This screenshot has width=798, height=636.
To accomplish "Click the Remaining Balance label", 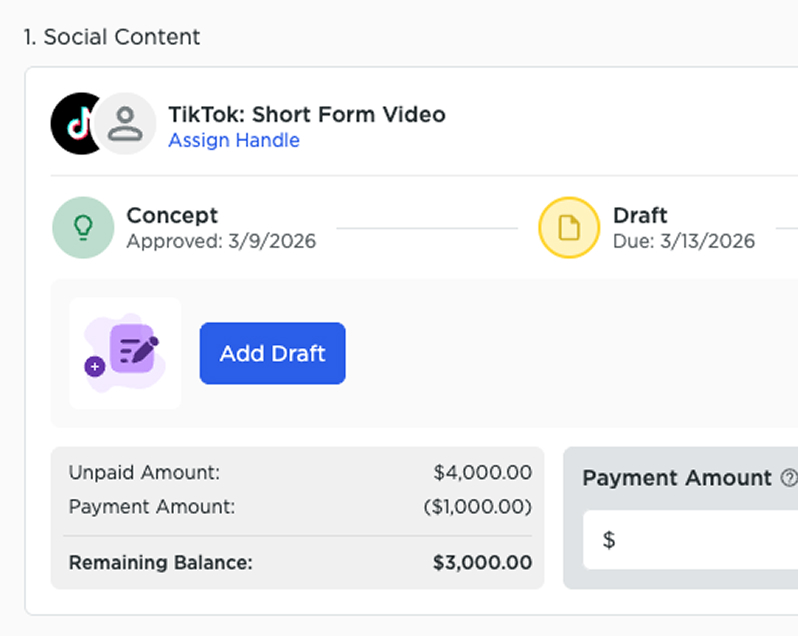I will [x=161, y=563].
